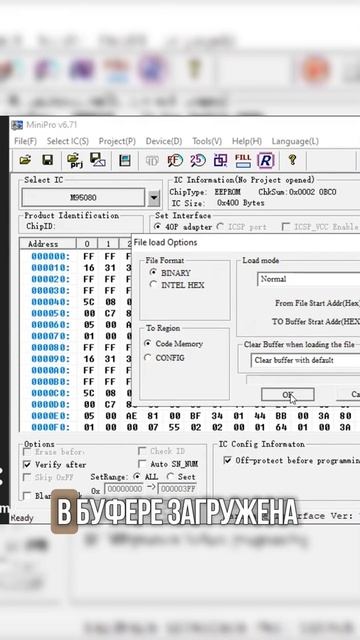Toggle the Skip 0xFF checkbox
Image resolution: width=360 pixels, height=640 pixels.
pyautogui.click(x=27, y=477)
